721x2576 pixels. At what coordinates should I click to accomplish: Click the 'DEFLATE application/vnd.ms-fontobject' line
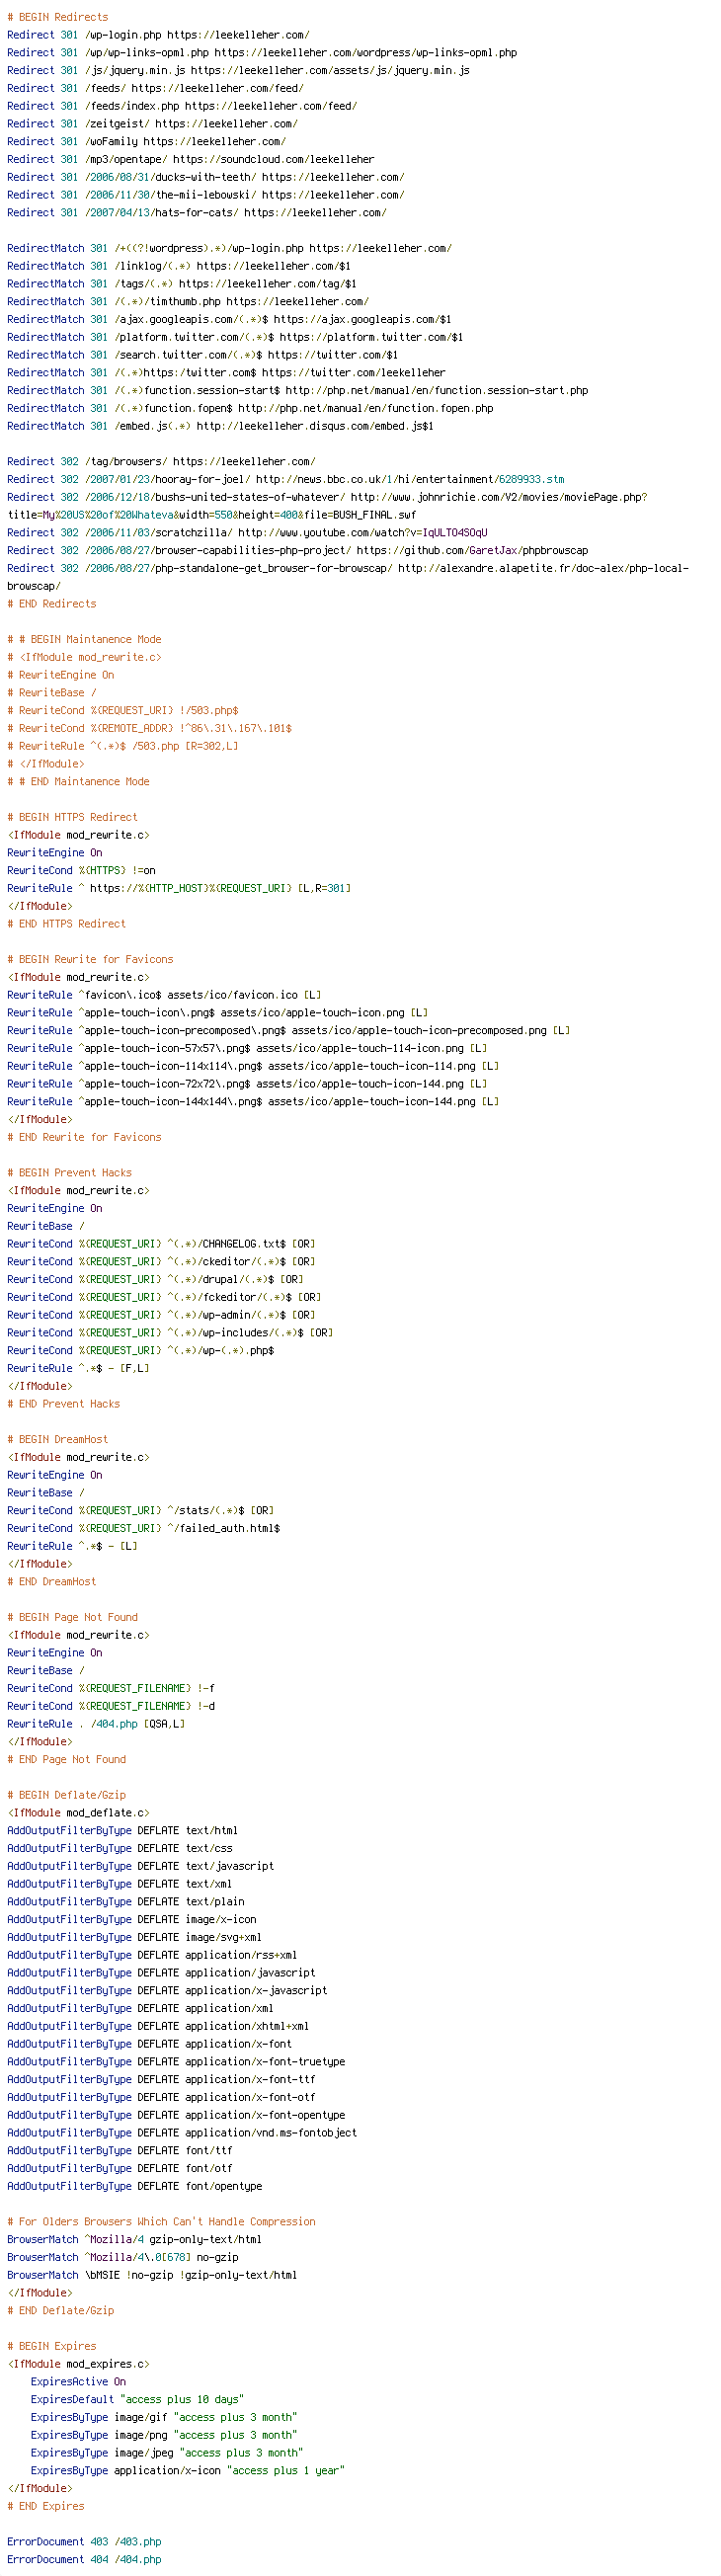click(182, 2133)
